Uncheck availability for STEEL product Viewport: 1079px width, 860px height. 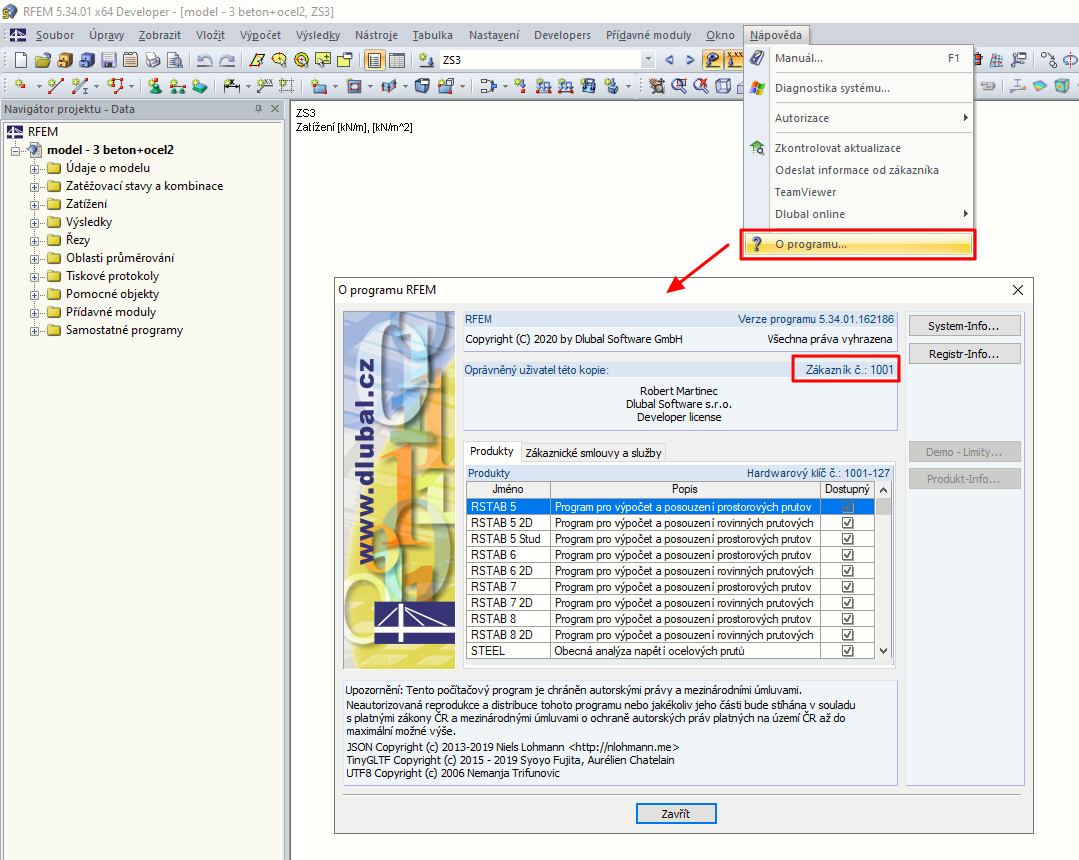848,650
